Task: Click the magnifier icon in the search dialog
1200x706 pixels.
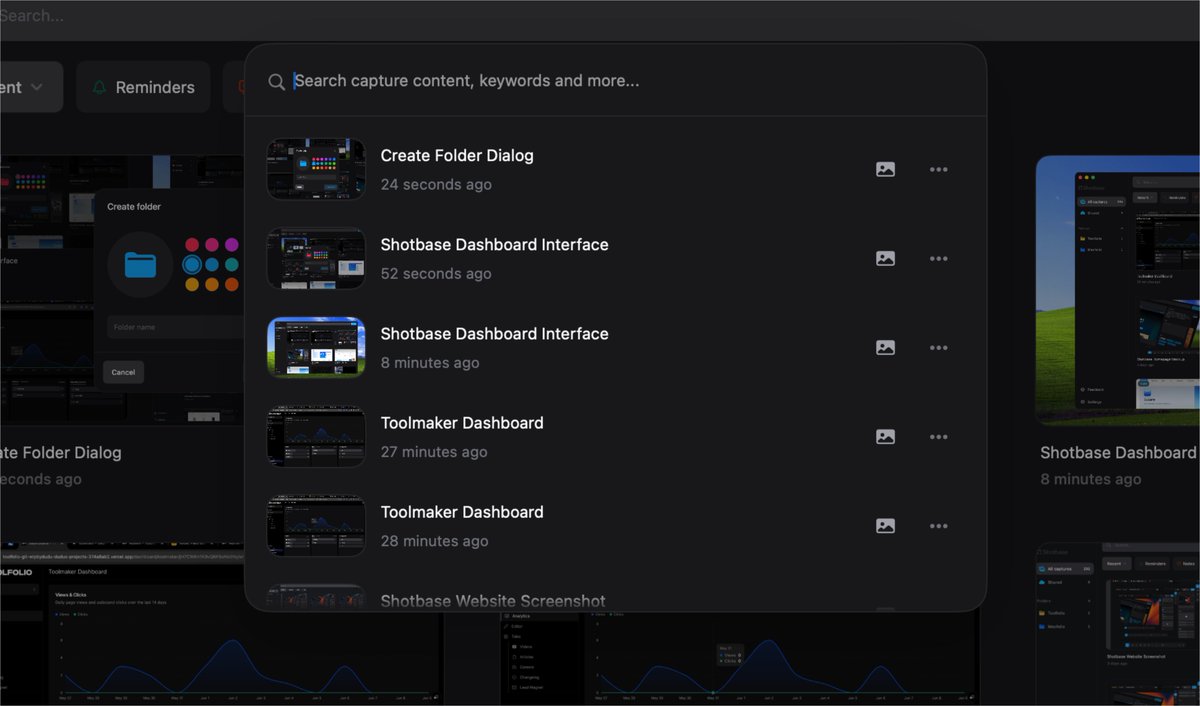Action: tap(277, 82)
